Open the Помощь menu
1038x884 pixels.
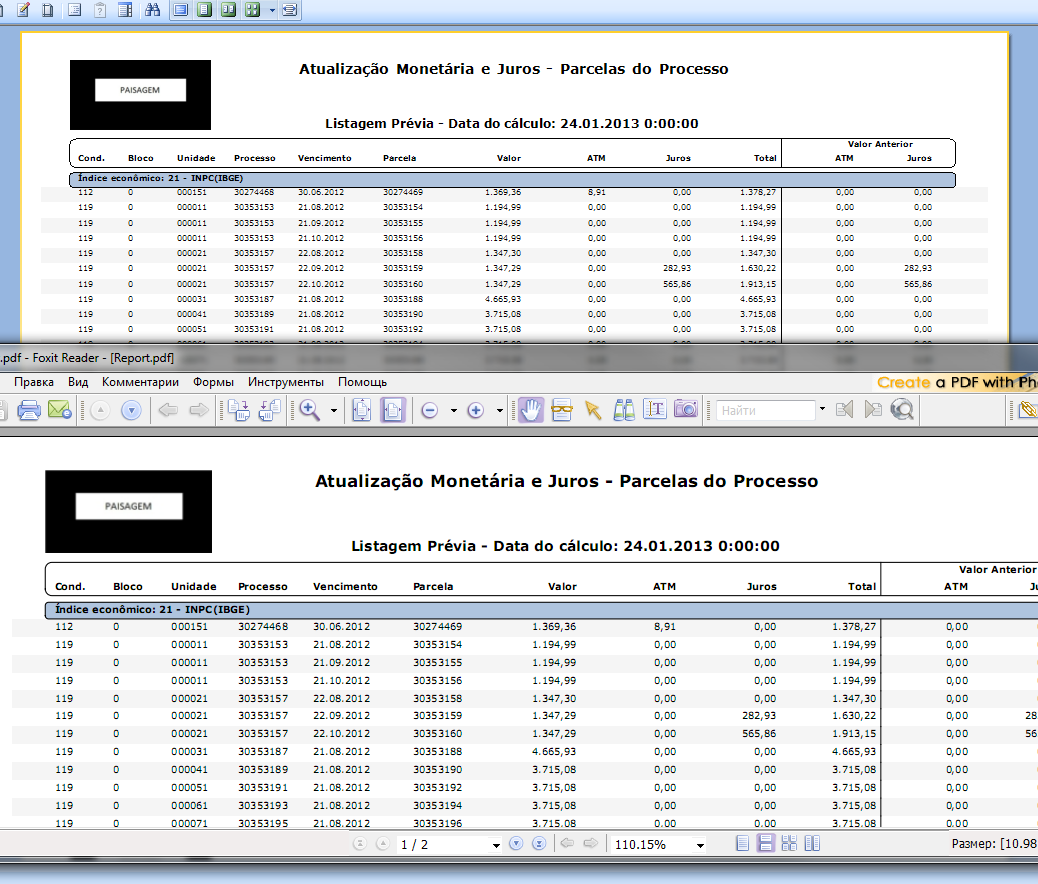363,382
